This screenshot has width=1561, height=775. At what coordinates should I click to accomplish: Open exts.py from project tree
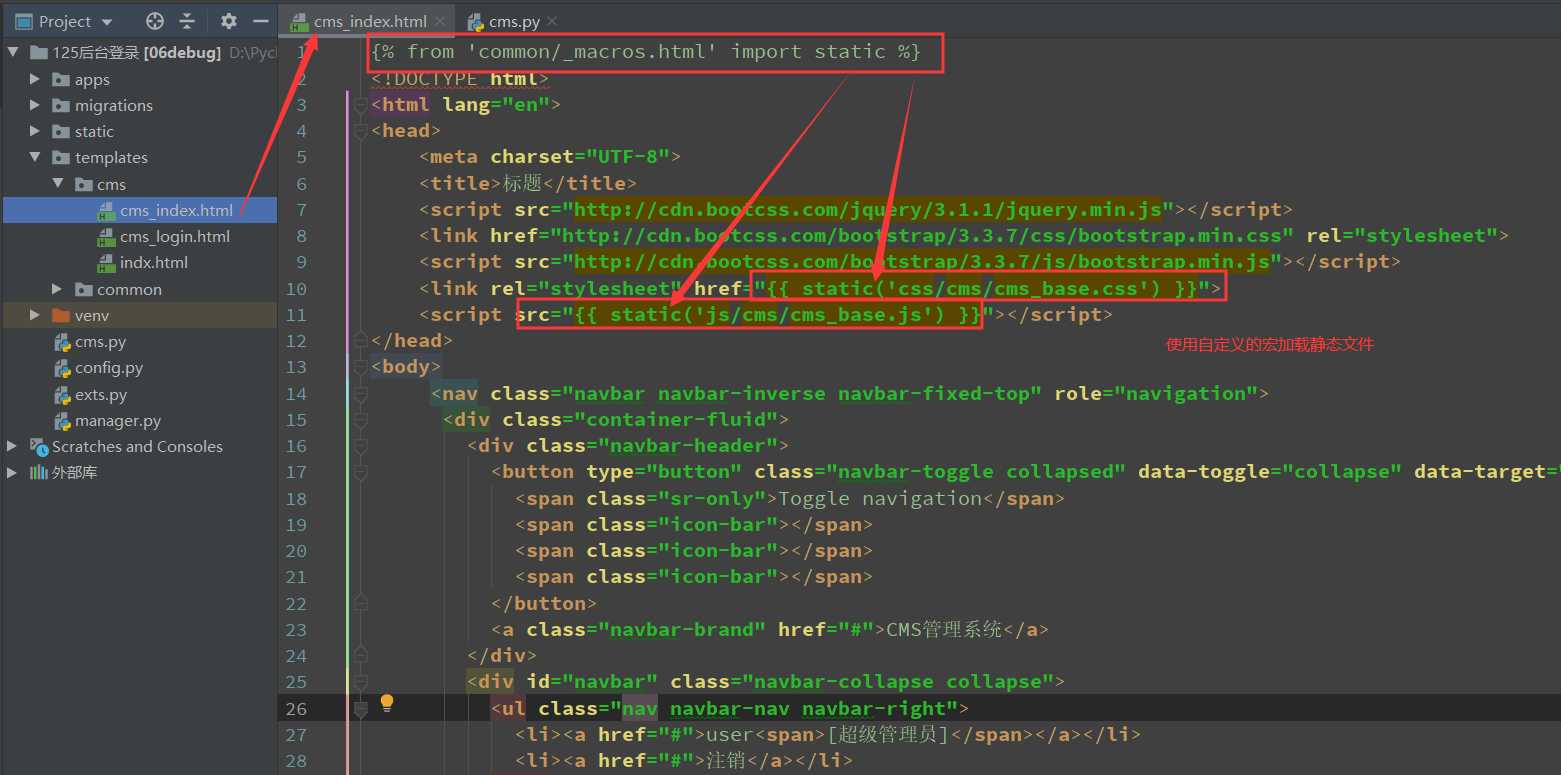click(x=101, y=394)
